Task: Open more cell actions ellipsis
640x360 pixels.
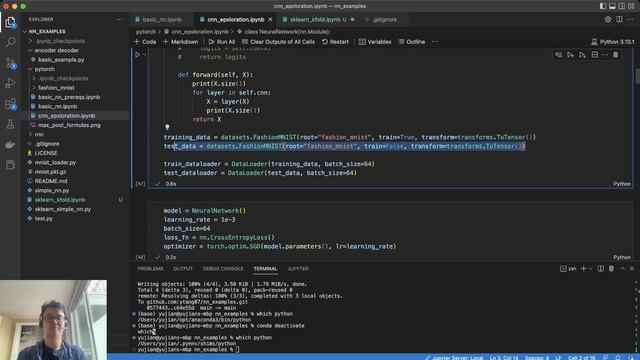Action: pos(605,55)
